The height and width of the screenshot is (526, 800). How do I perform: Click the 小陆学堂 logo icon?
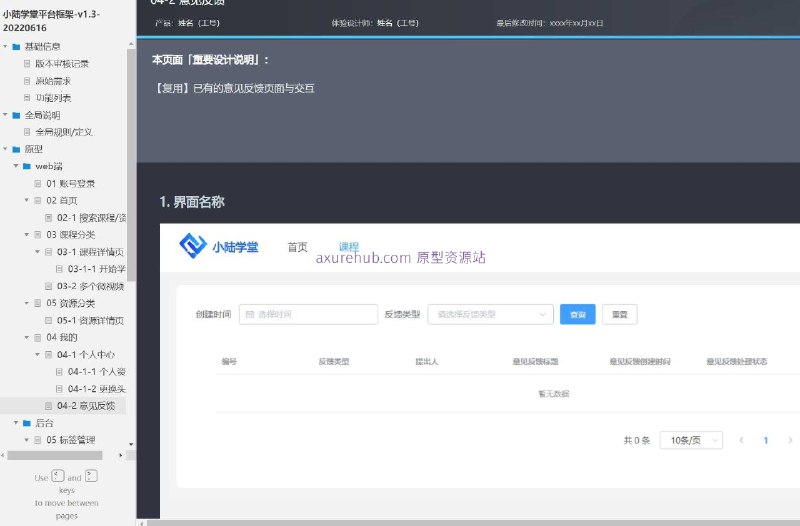click(193, 246)
